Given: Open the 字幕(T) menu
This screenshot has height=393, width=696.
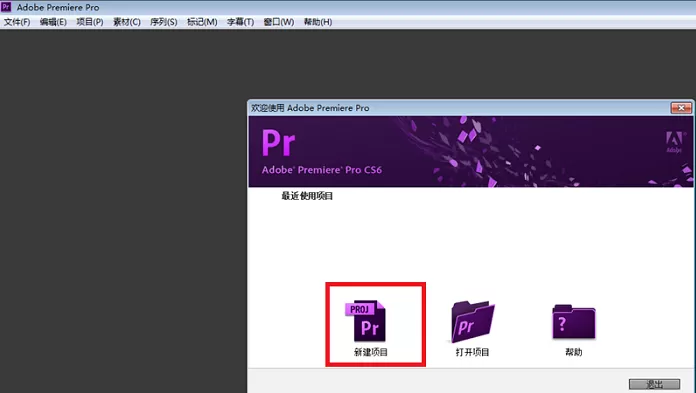Looking at the screenshot, I should point(240,22).
